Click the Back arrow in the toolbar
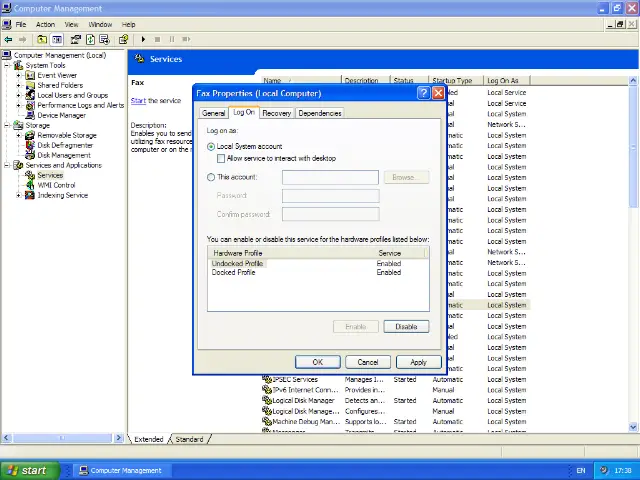Image resolution: width=640 pixels, height=480 pixels. 8,39
